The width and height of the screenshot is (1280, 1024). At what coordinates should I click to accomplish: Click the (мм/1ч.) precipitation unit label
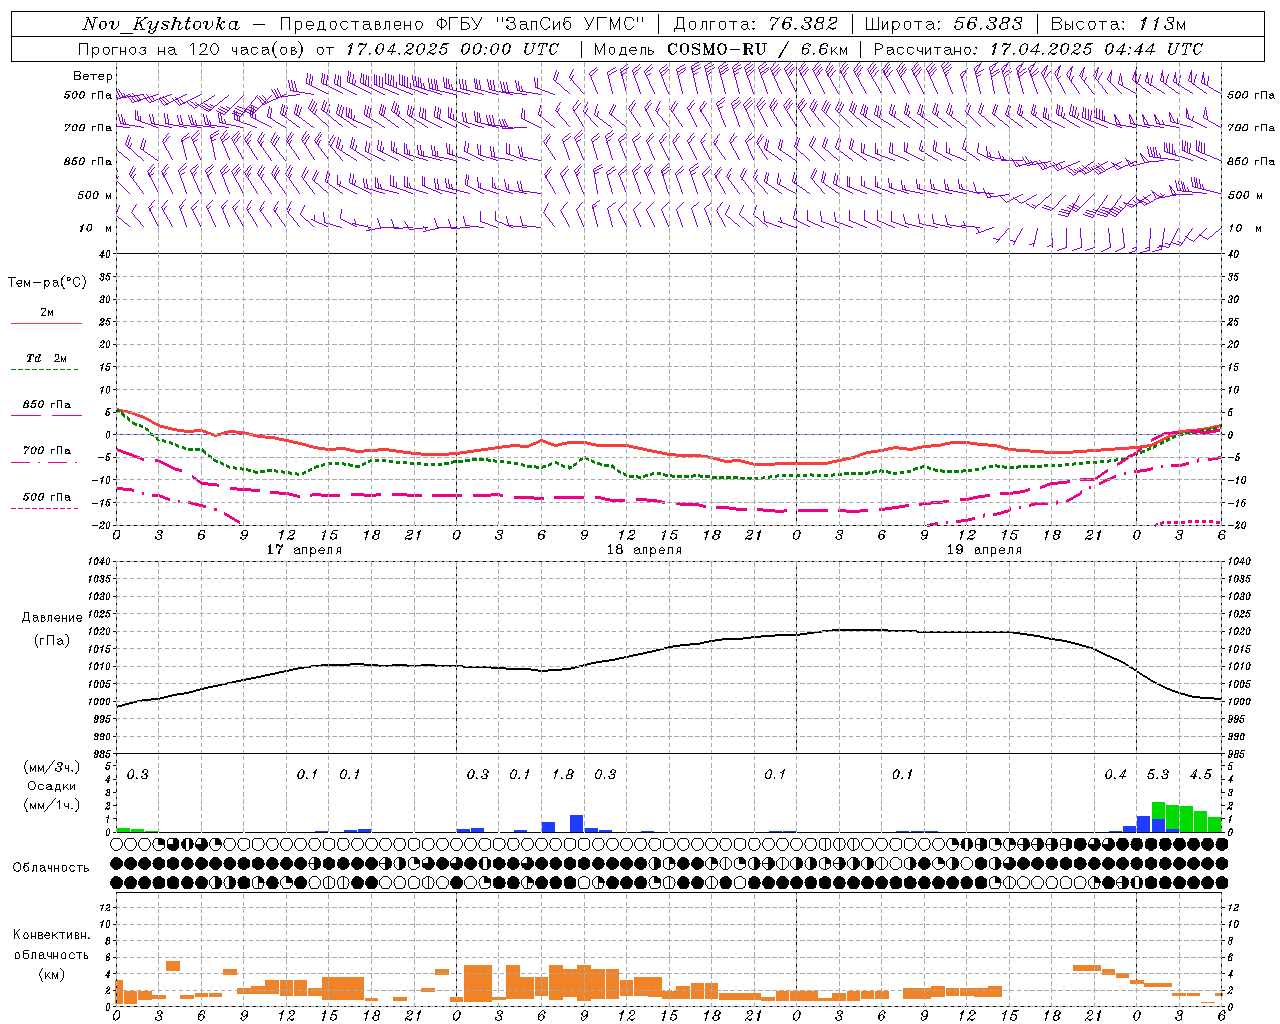click(x=52, y=805)
